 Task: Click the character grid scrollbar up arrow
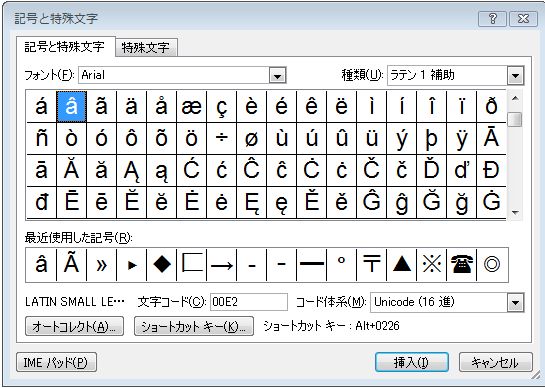515,98
